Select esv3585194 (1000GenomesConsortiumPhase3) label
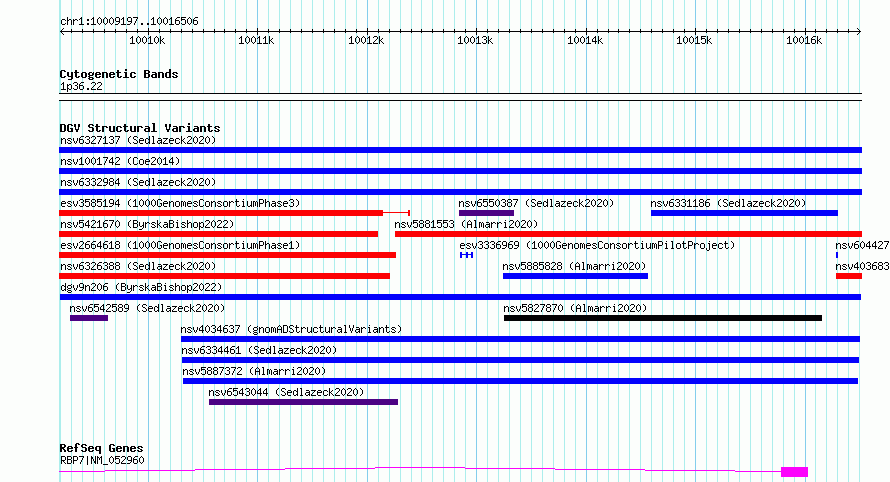Image resolution: width=890 pixels, height=482 pixels. coord(180,203)
